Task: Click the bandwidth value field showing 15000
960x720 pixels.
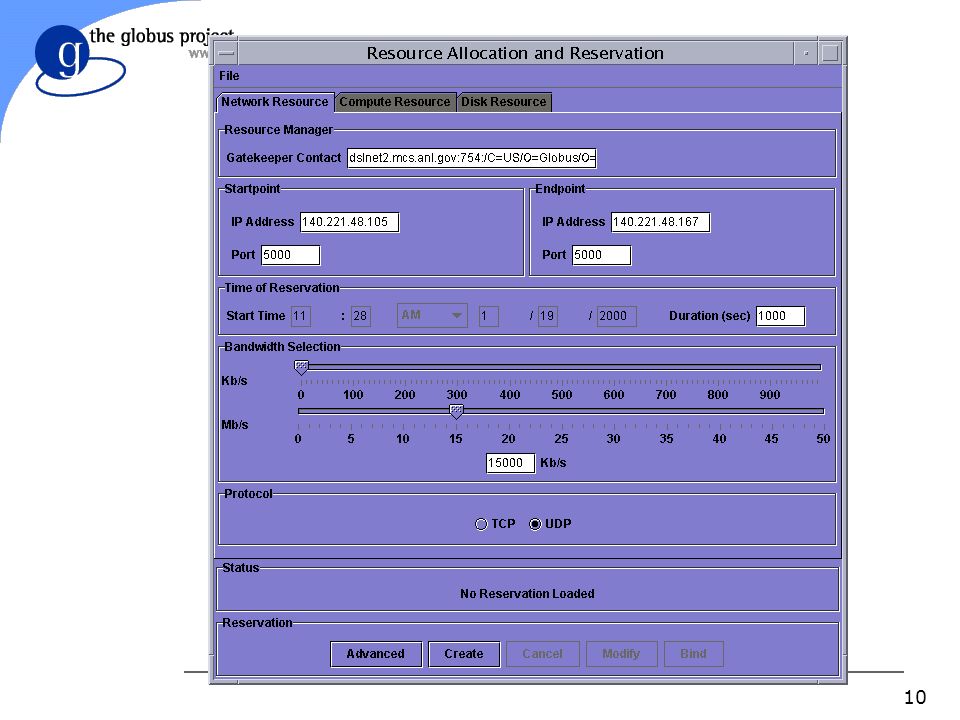Action: (x=511, y=463)
